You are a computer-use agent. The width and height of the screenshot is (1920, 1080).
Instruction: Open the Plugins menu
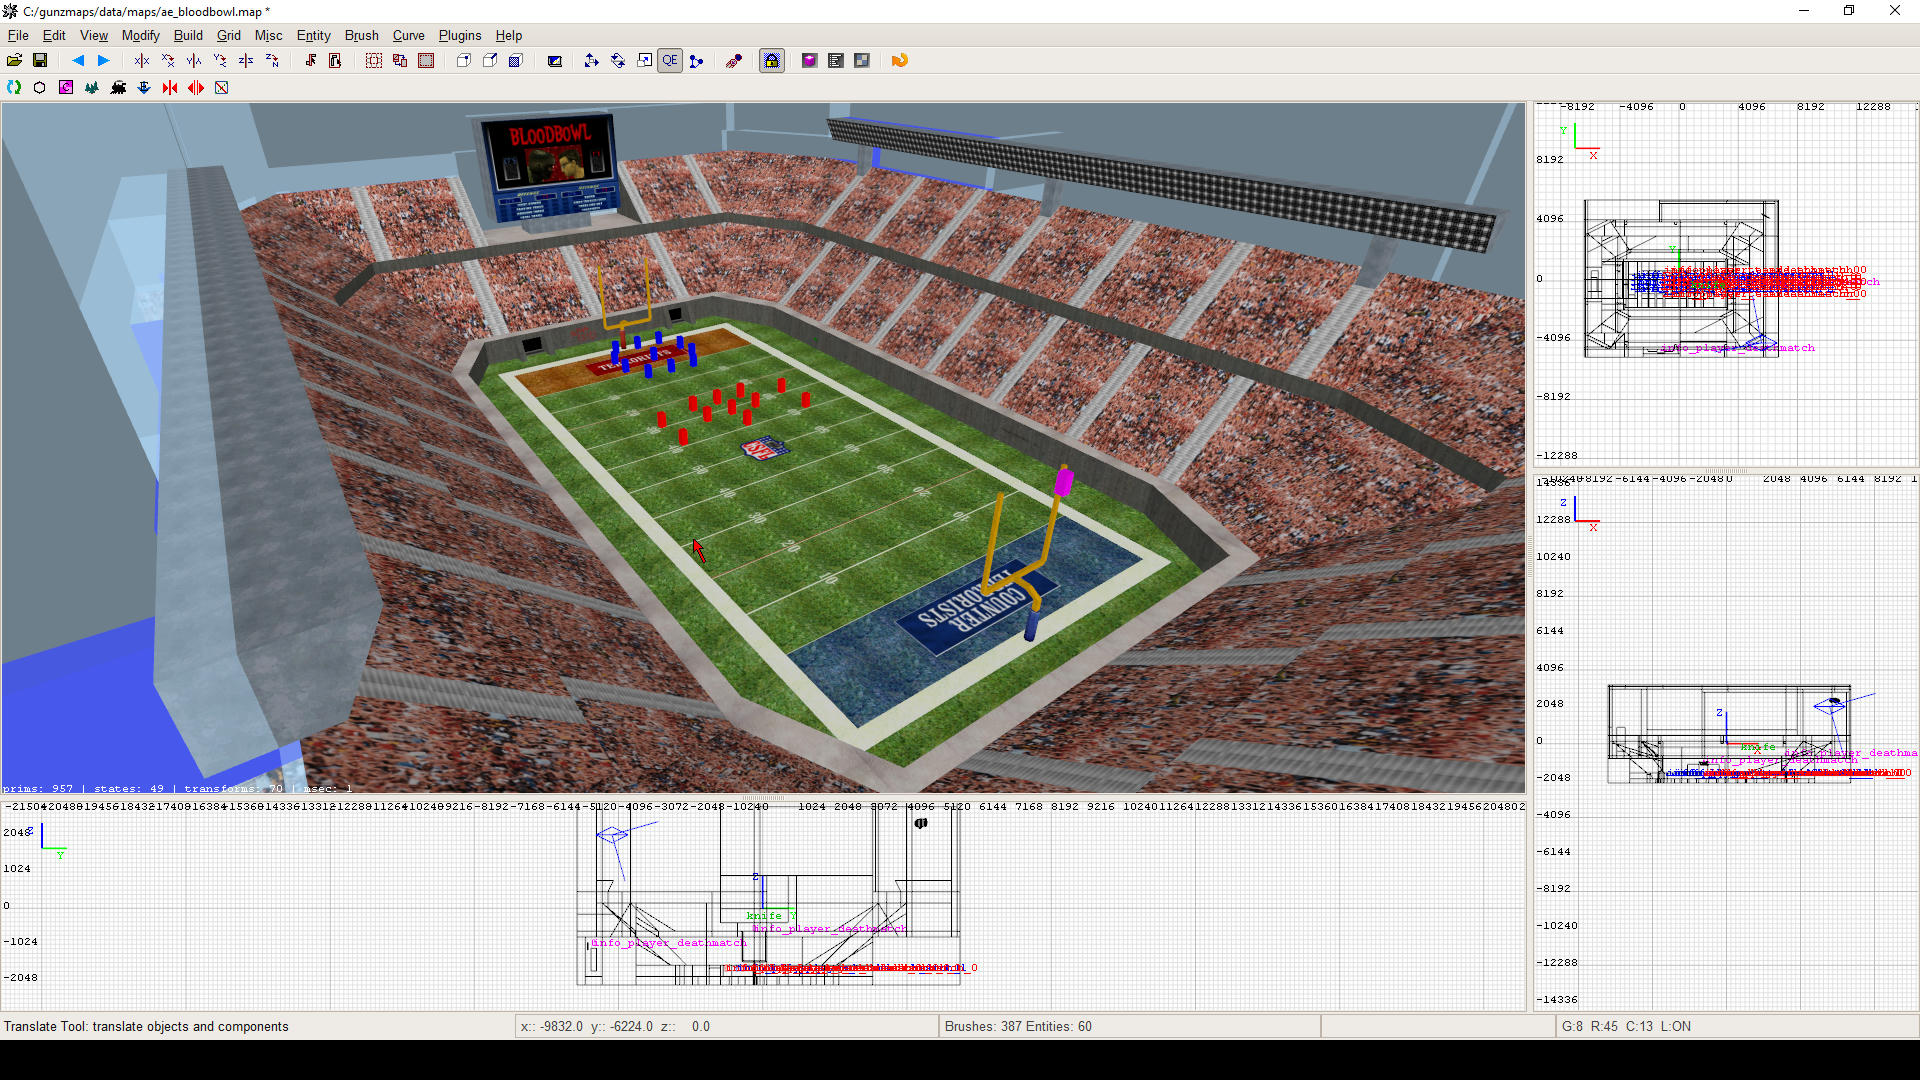click(x=460, y=35)
